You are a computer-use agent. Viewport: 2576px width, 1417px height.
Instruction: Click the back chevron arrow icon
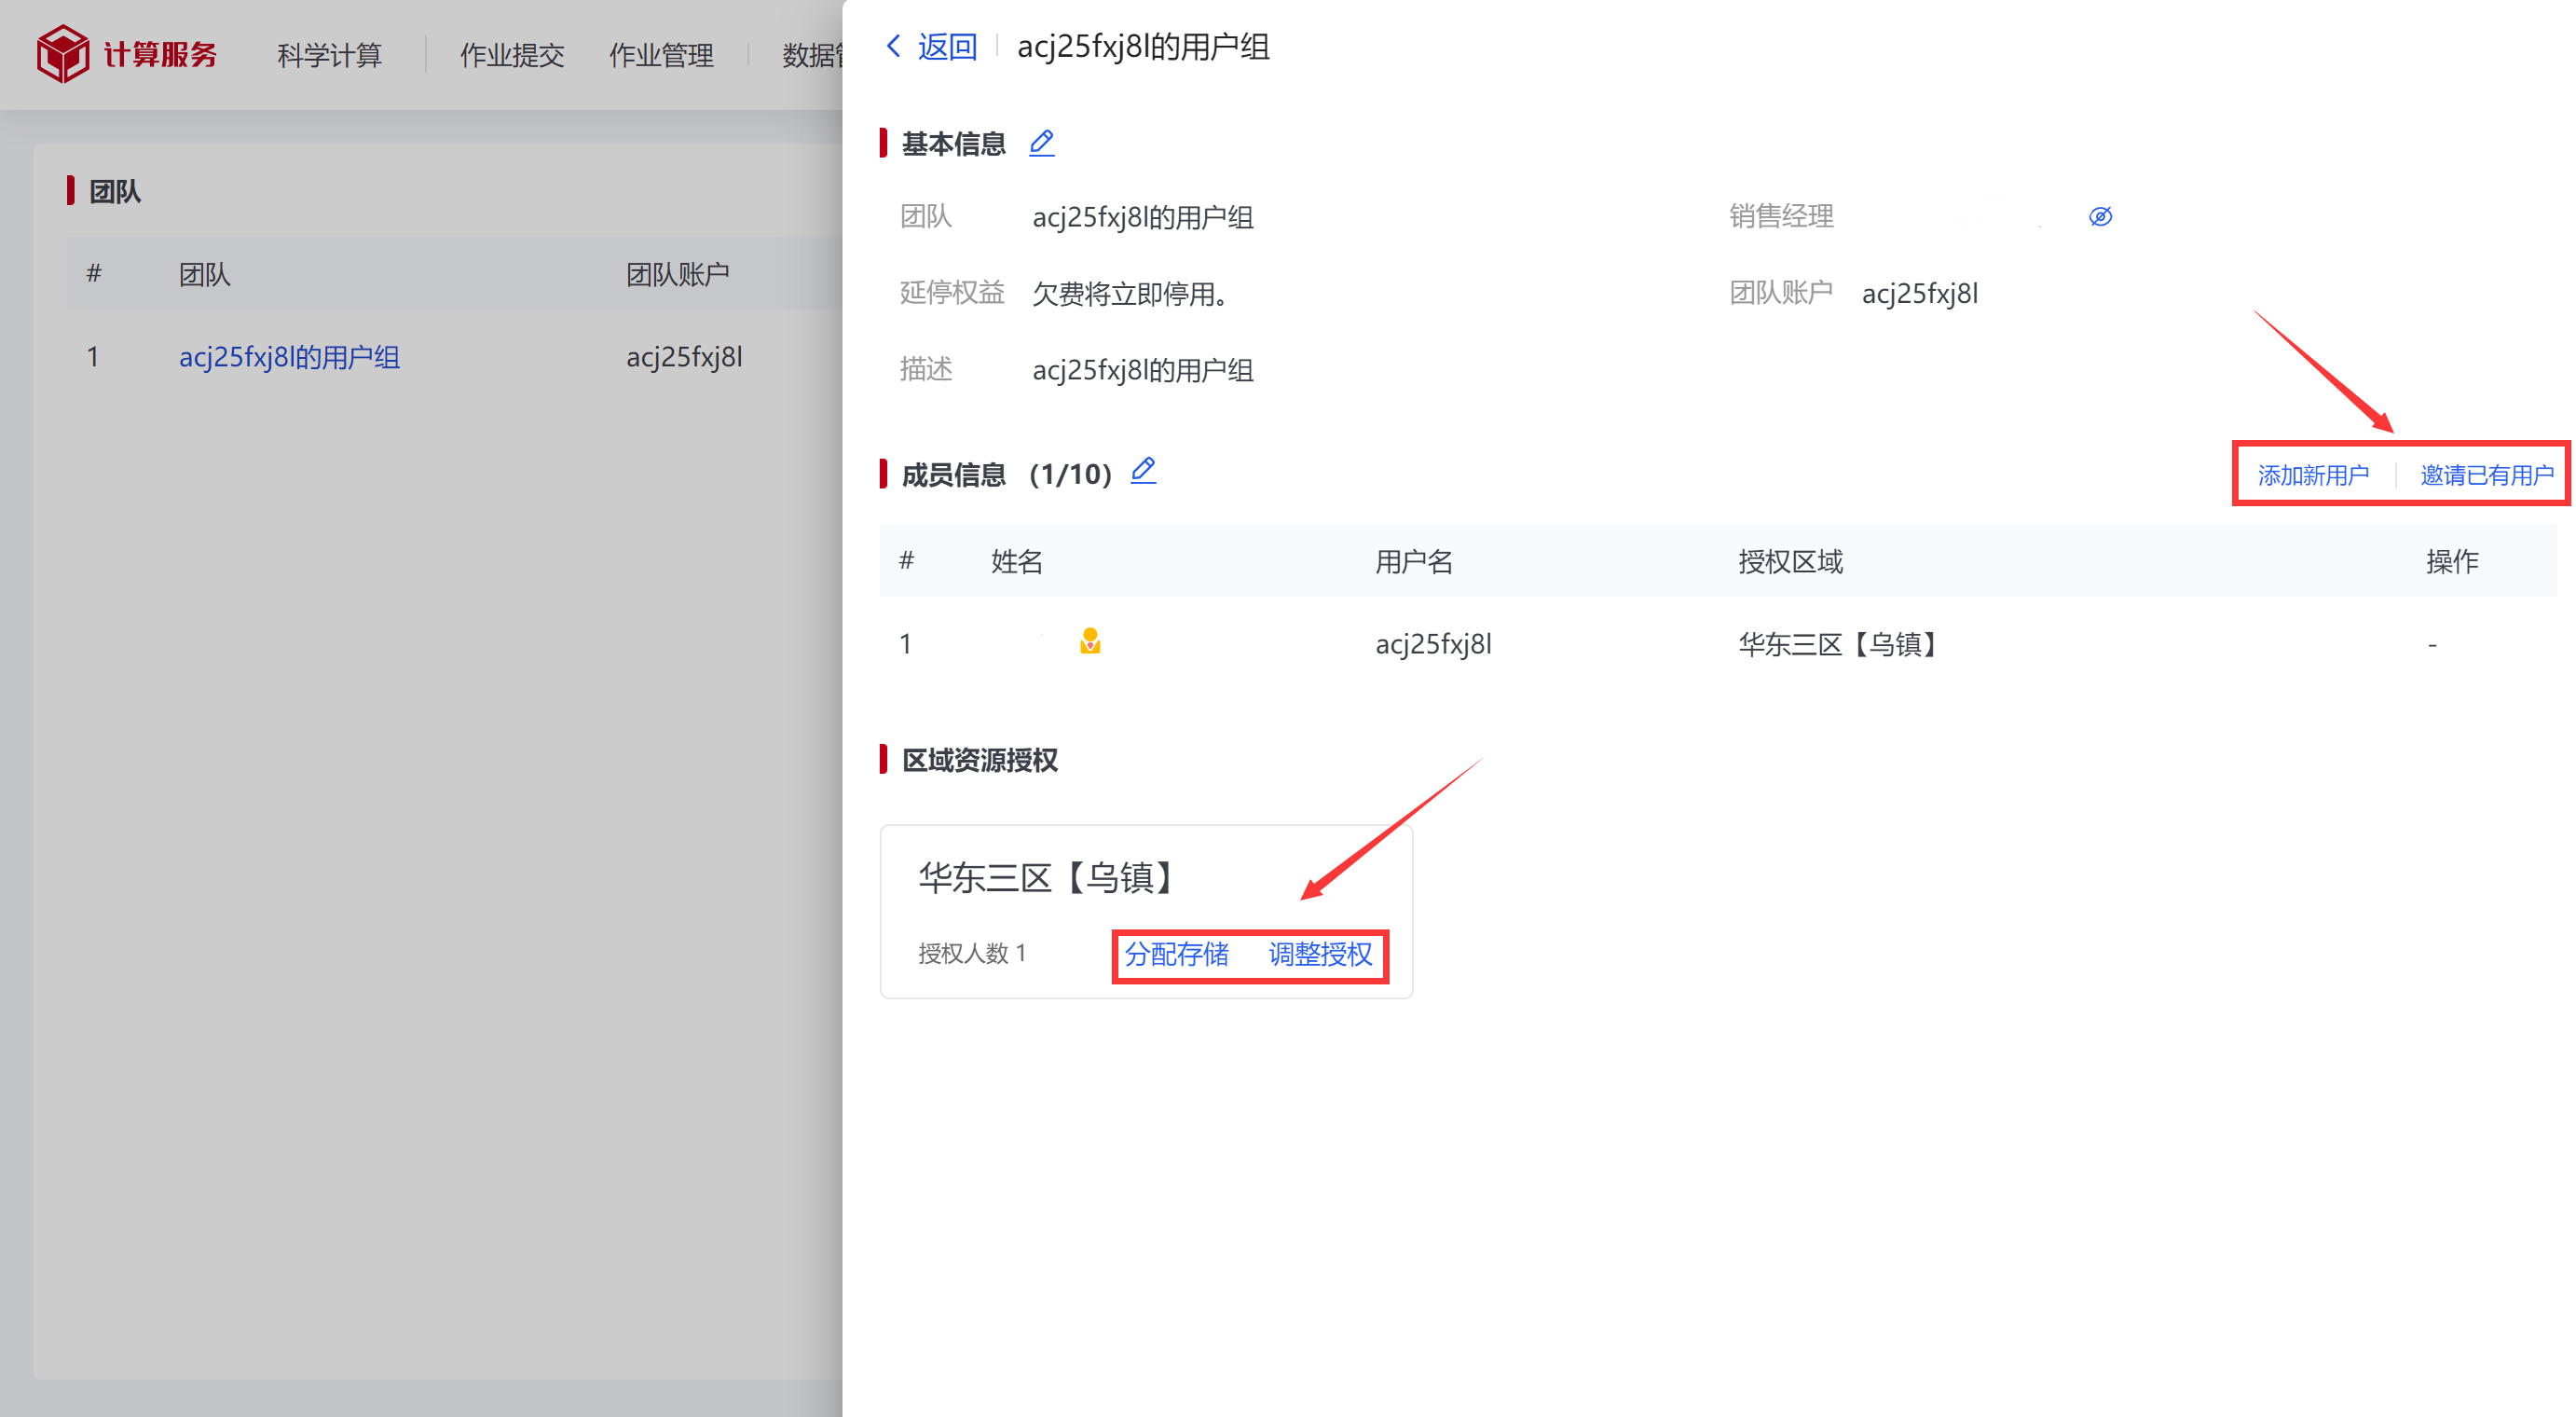pos(893,46)
